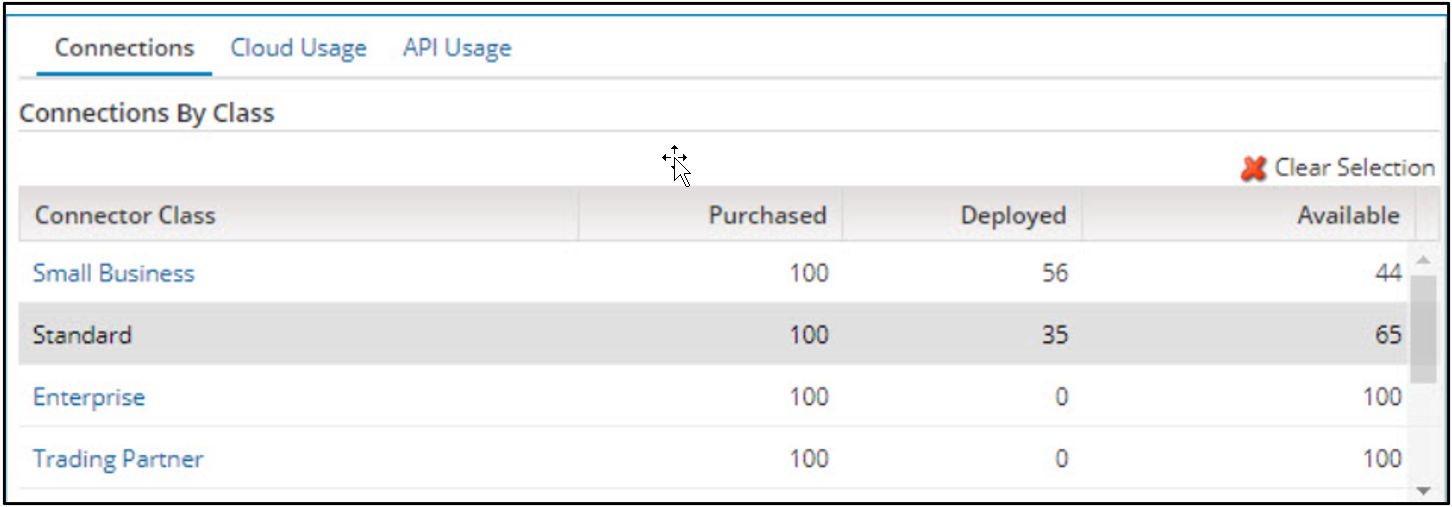
Task: Click the Trading Partner link
Action: pos(118,459)
